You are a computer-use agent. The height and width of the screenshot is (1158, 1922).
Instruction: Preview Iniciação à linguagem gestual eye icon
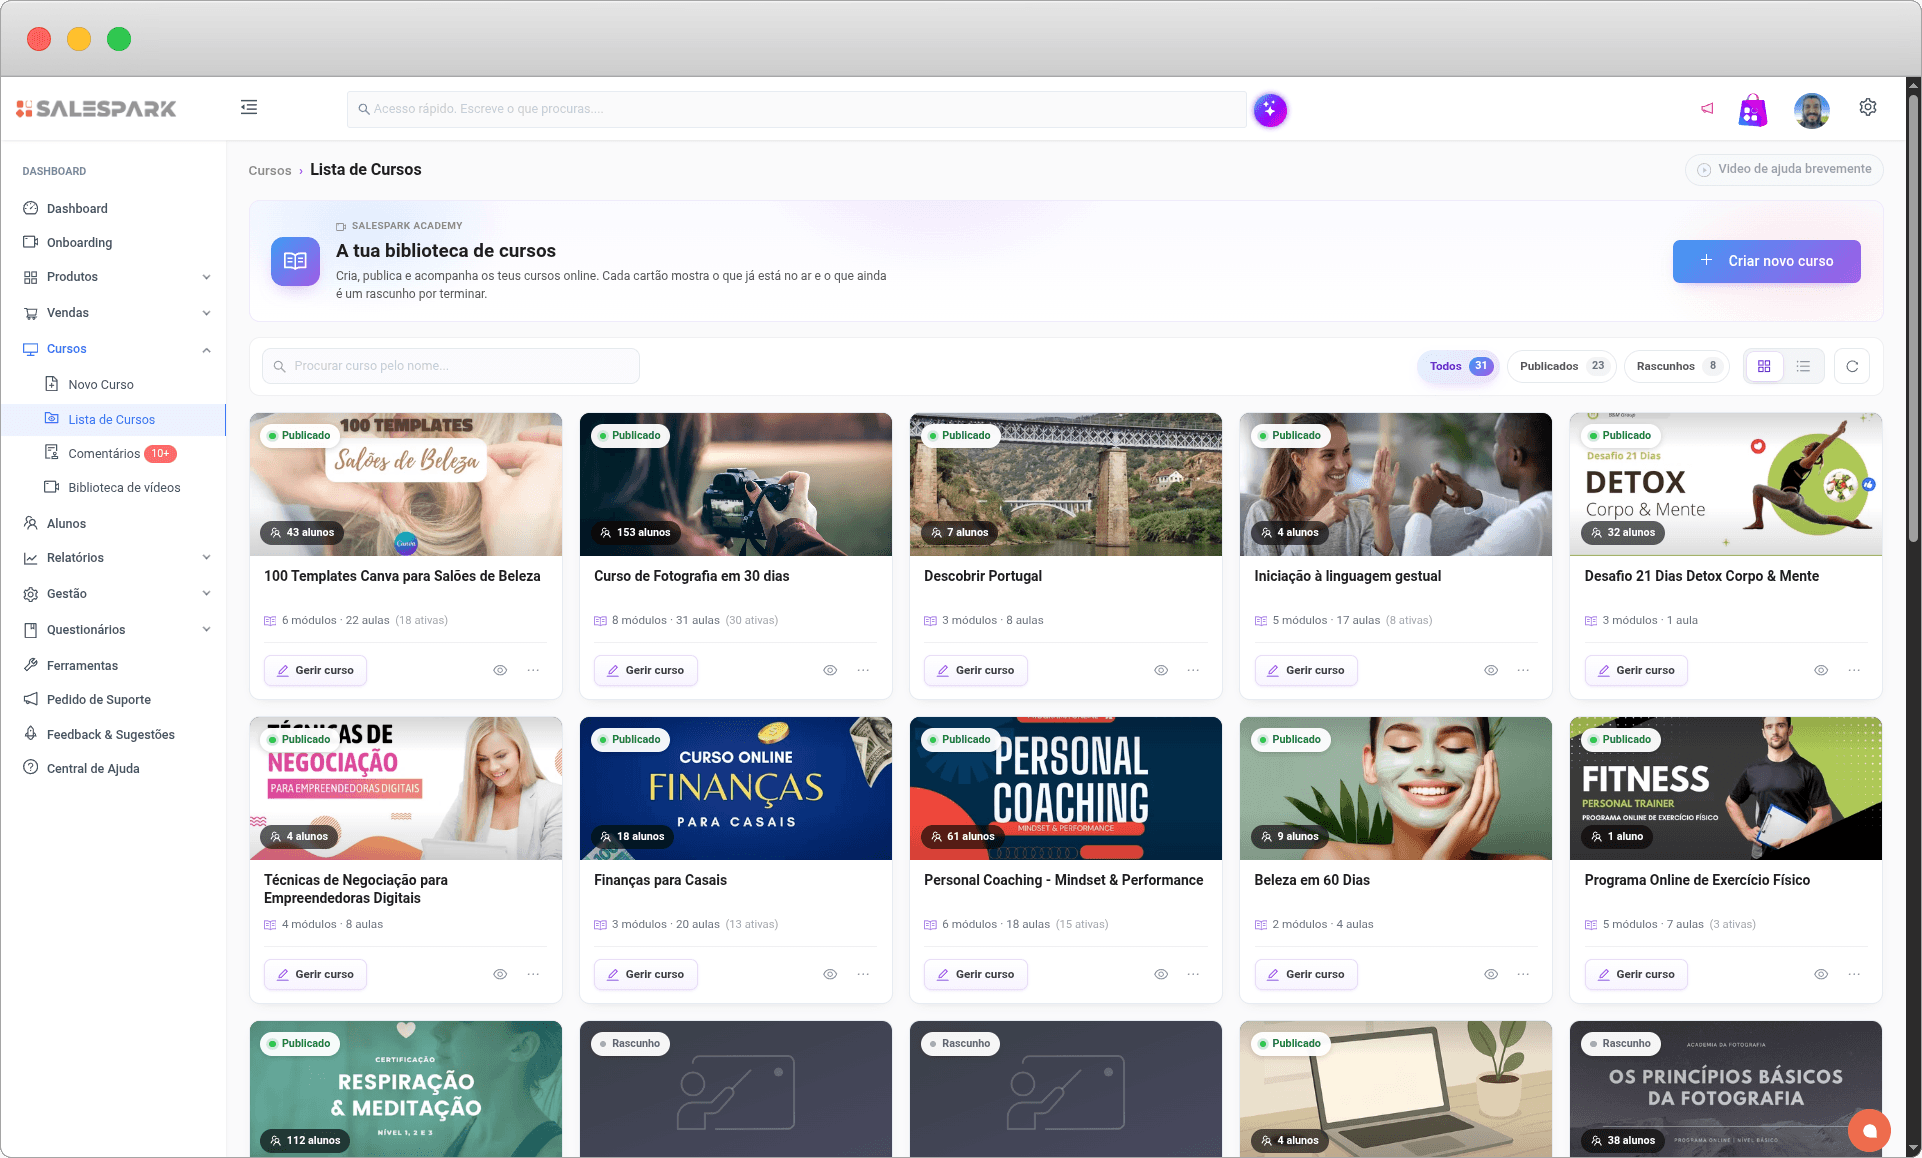point(1491,670)
